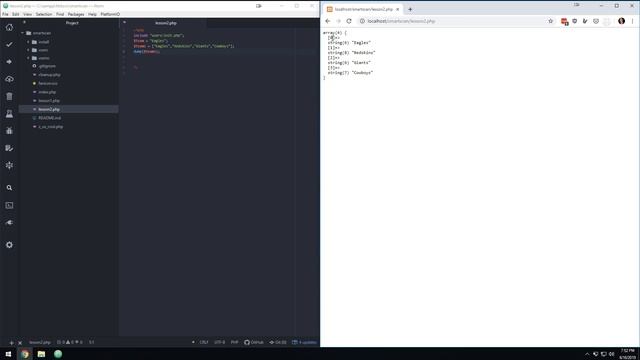Open the Packages menu in Atom
Screen dimensions: 640x360
[76, 14]
